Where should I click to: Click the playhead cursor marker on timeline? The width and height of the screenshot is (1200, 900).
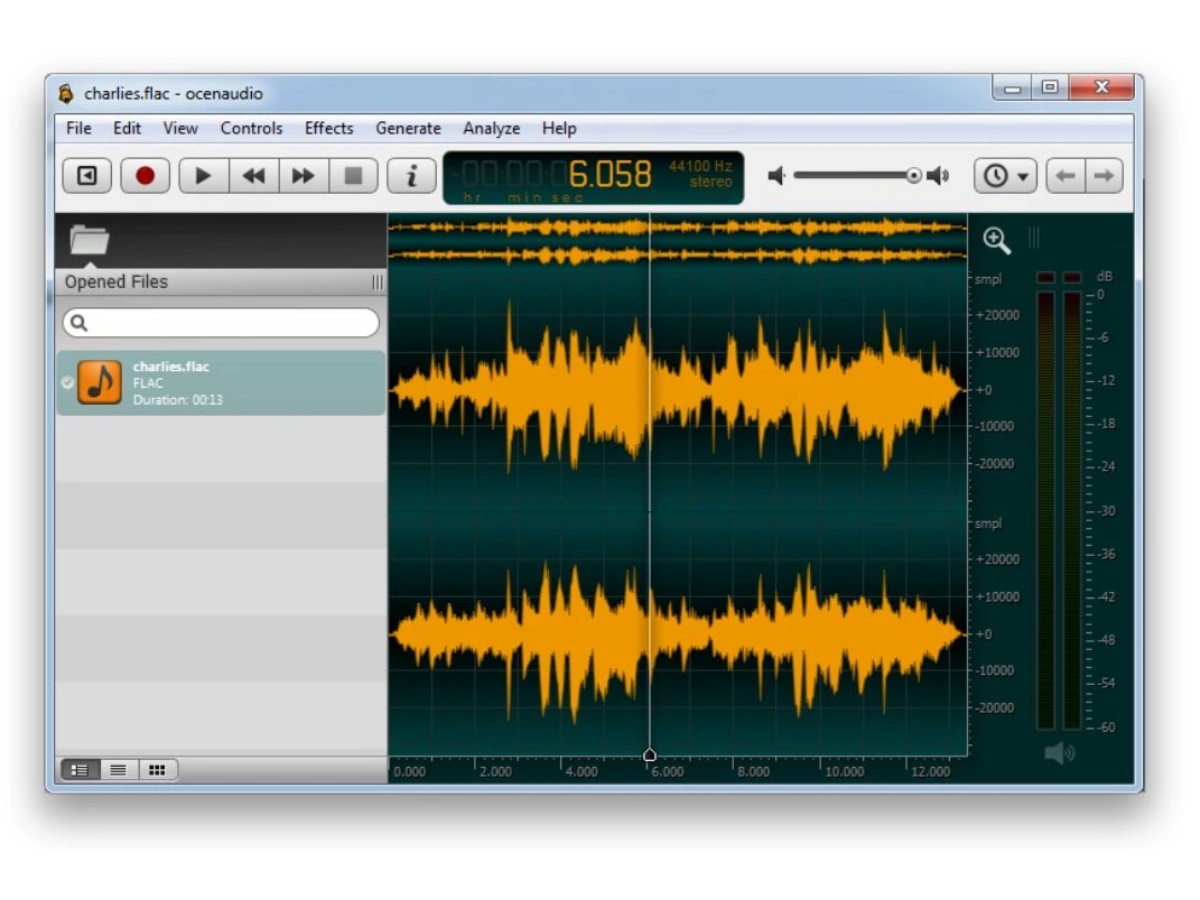tap(650, 754)
